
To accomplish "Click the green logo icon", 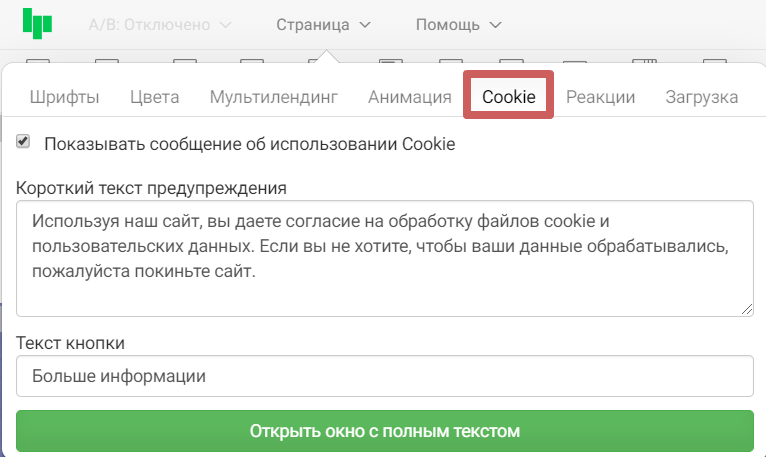I will point(38,24).
